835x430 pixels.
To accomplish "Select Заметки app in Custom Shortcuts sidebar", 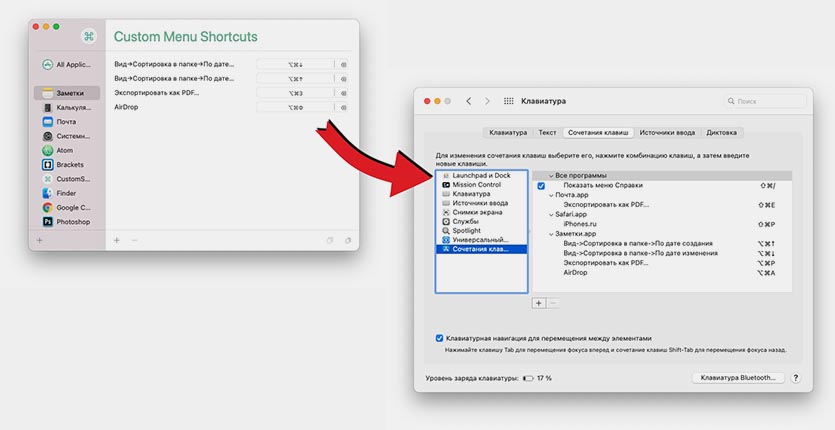I will [x=67, y=93].
